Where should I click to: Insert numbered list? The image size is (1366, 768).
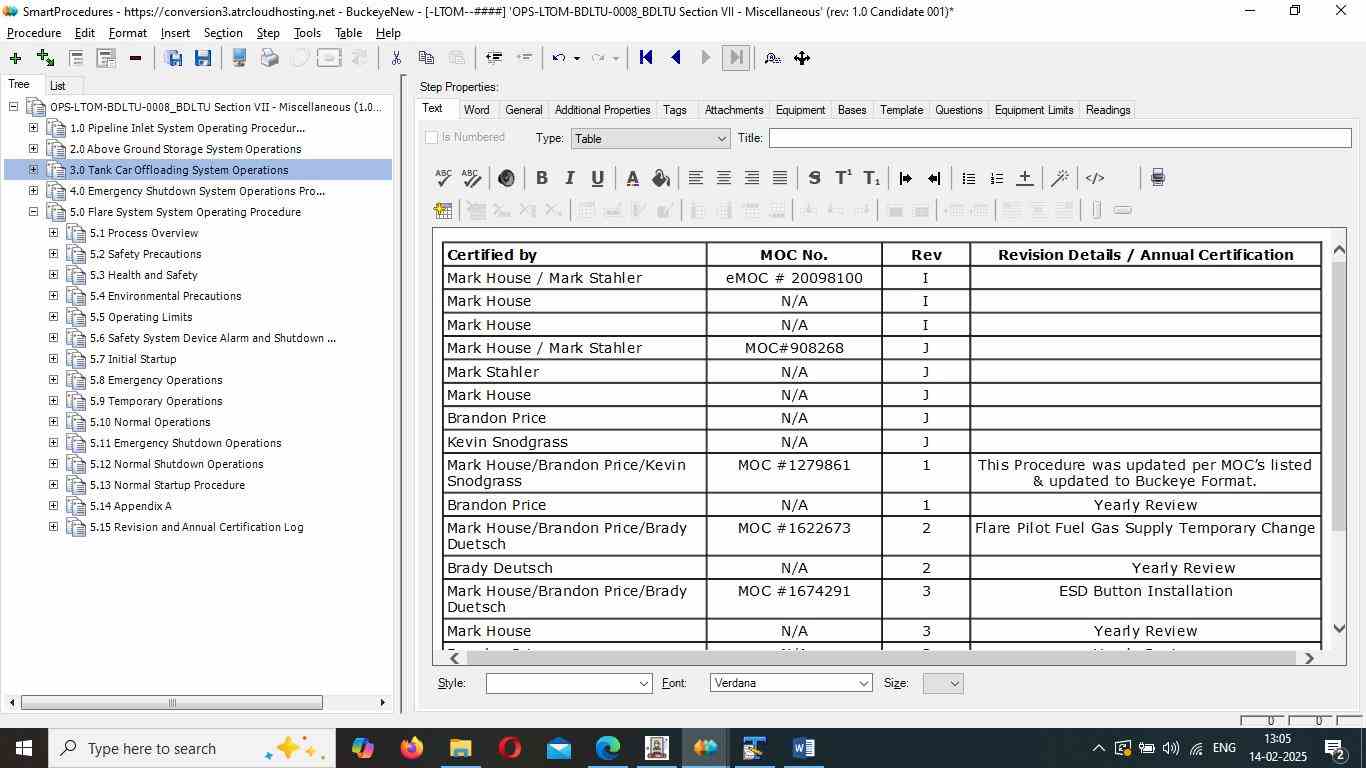coord(996,178)
